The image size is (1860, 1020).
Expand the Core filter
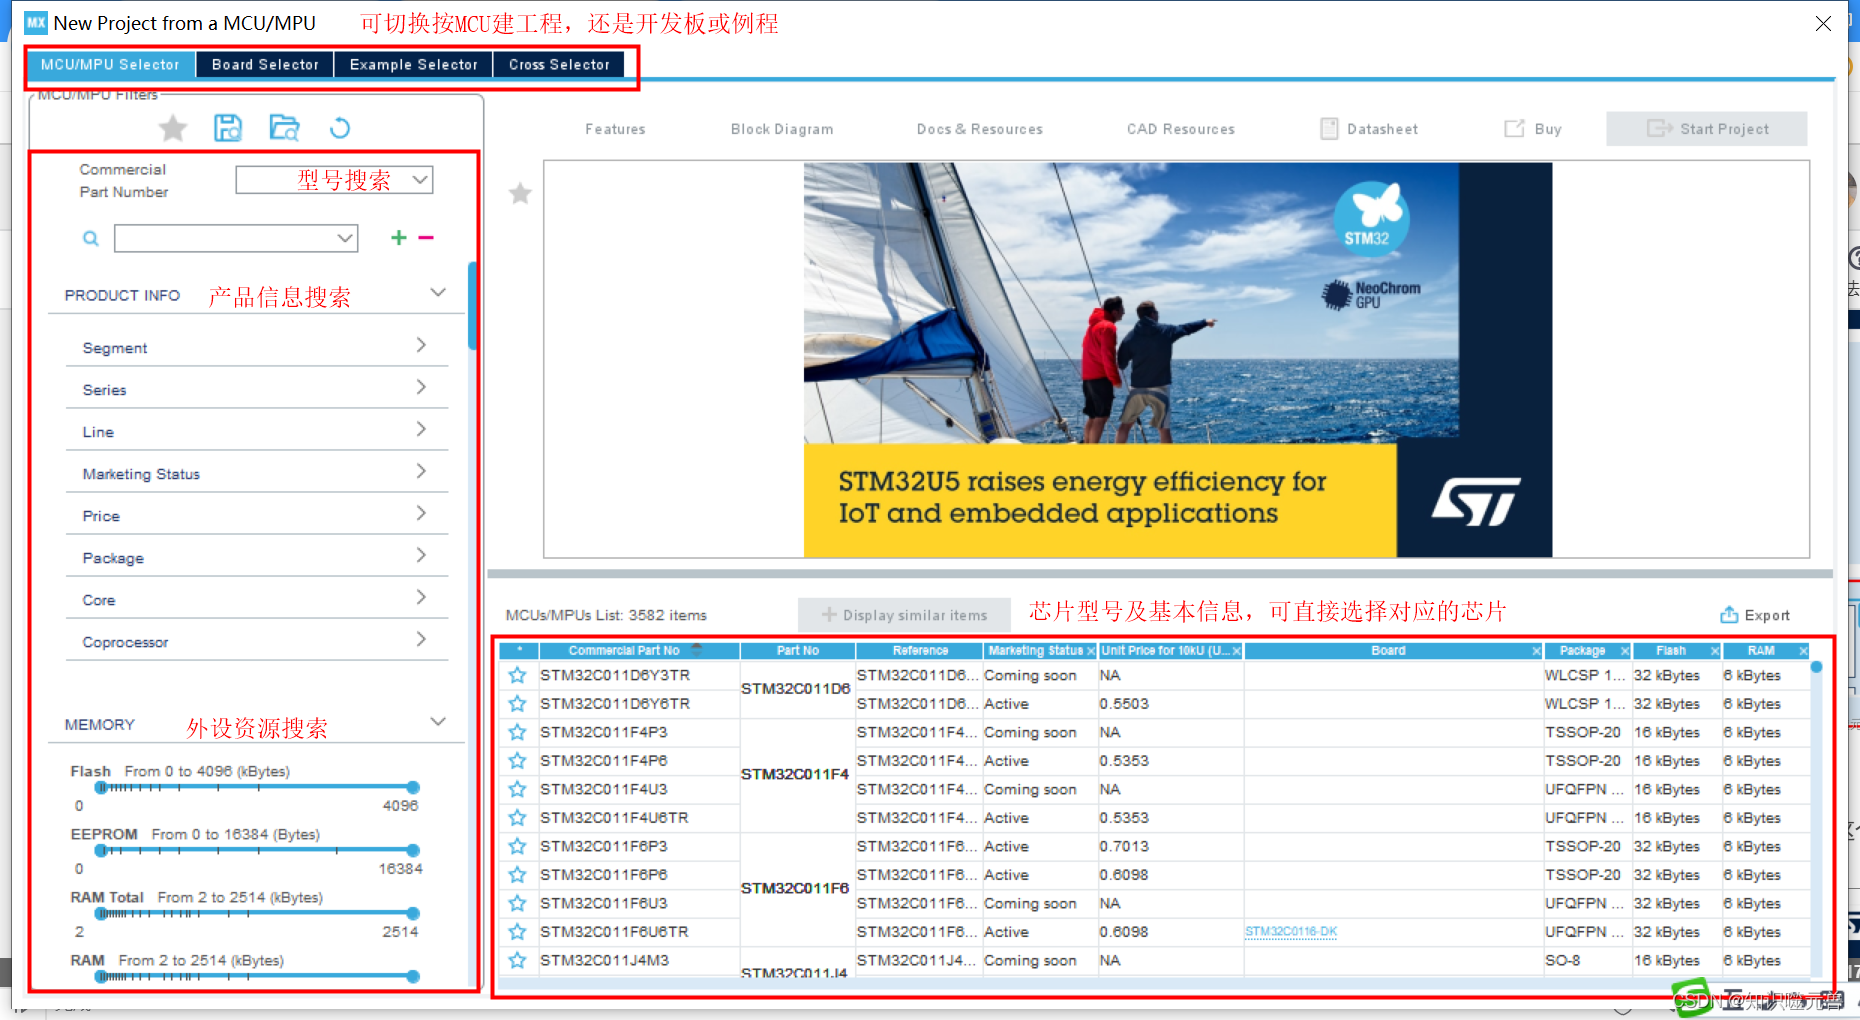pos(421,597)
